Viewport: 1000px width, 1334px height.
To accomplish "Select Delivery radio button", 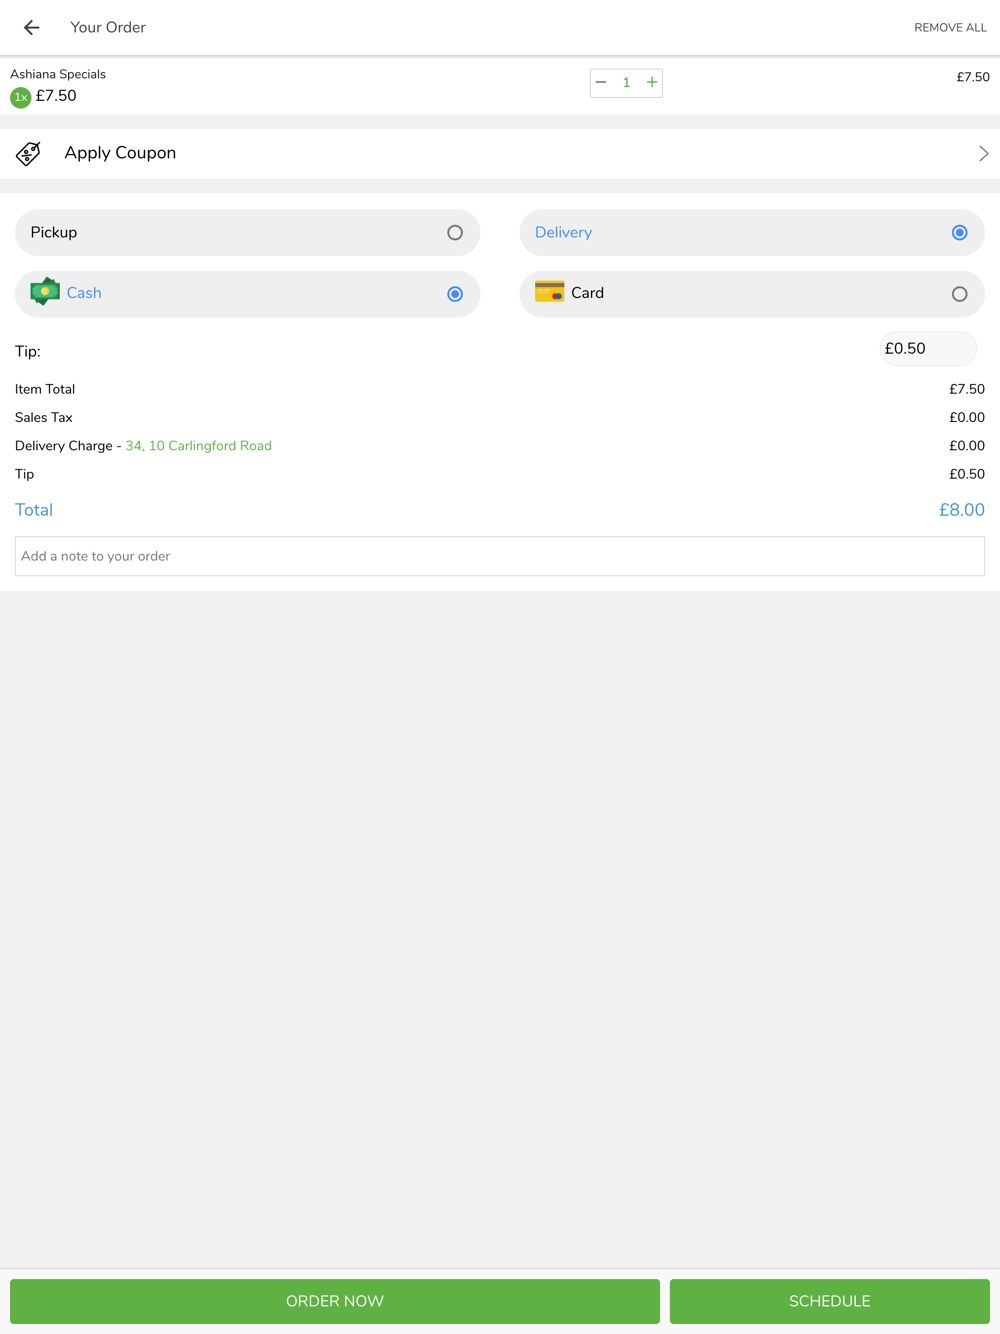I will tap(959, 233).
